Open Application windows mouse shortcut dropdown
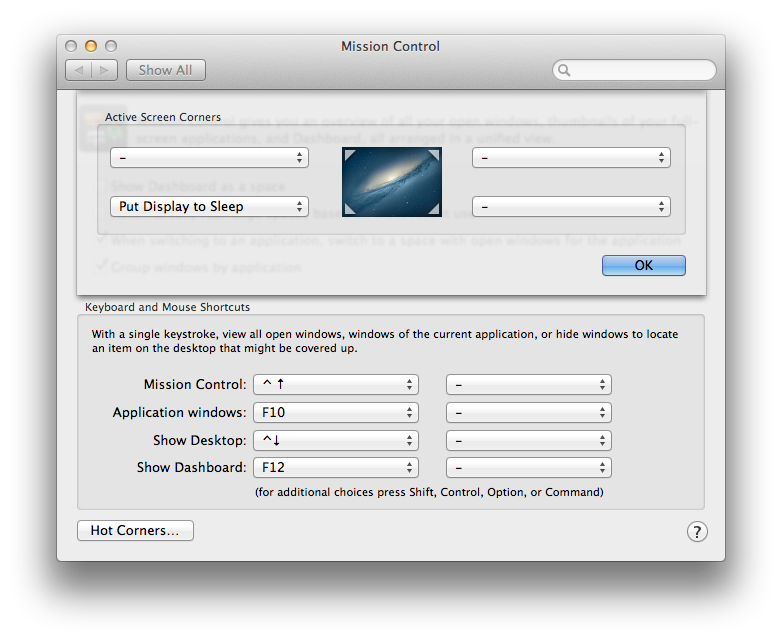The image size is (782, 640). (x=528, y=412)
